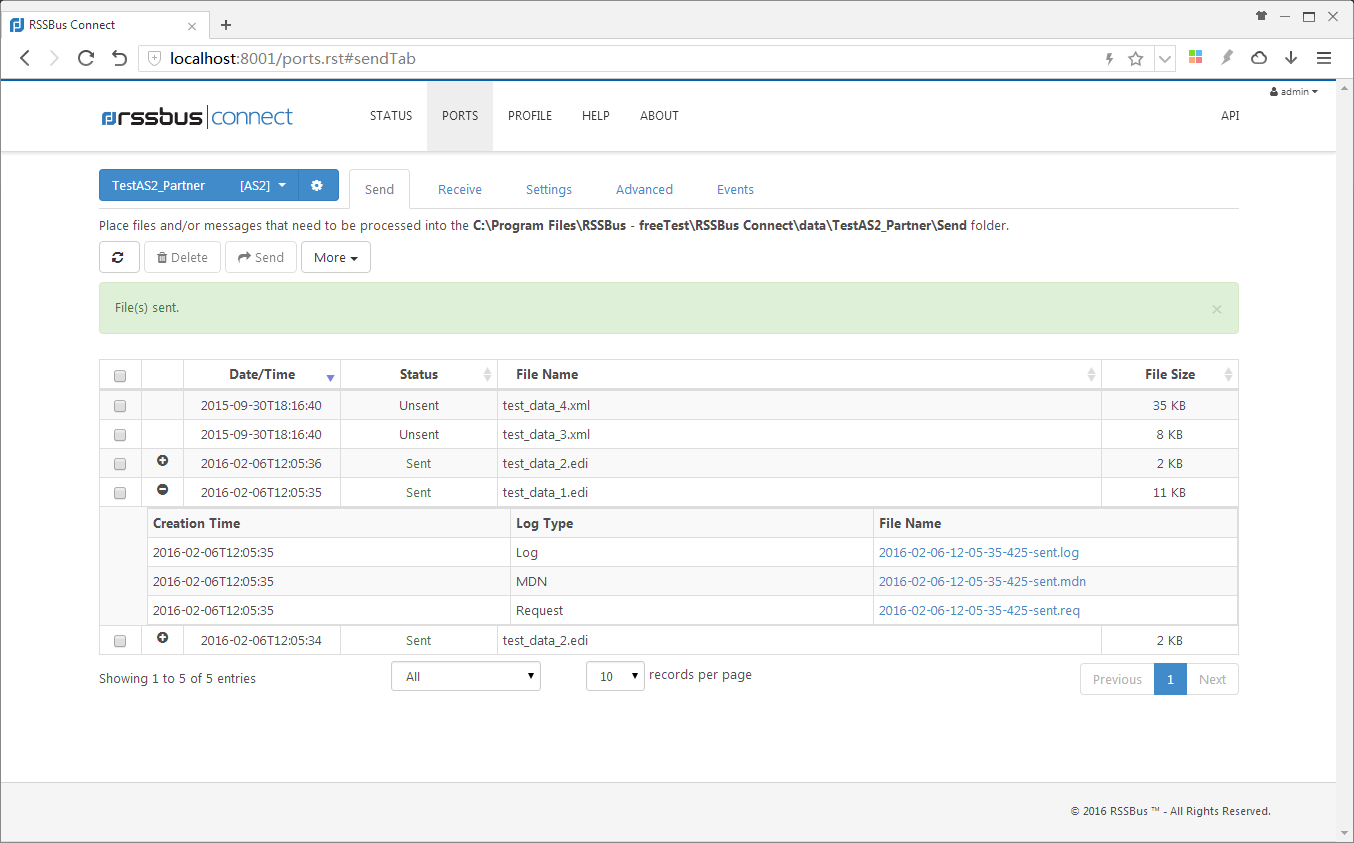Image resolution: width=1354 pixels, height=843 pixels.
Task: Dismiss the 'File(s) sent.' alert
Action: click(x=1217, y=309)
